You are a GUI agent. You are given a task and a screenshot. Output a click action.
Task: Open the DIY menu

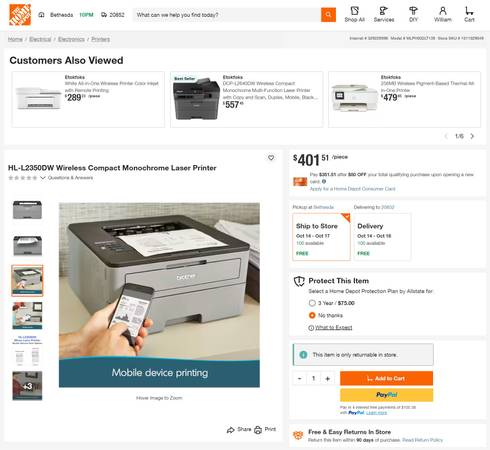click(x=413, y=15)
